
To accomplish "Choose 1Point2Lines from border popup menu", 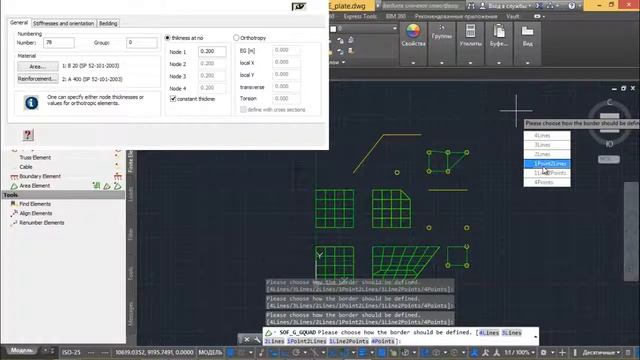I will (x=547, y=164).
